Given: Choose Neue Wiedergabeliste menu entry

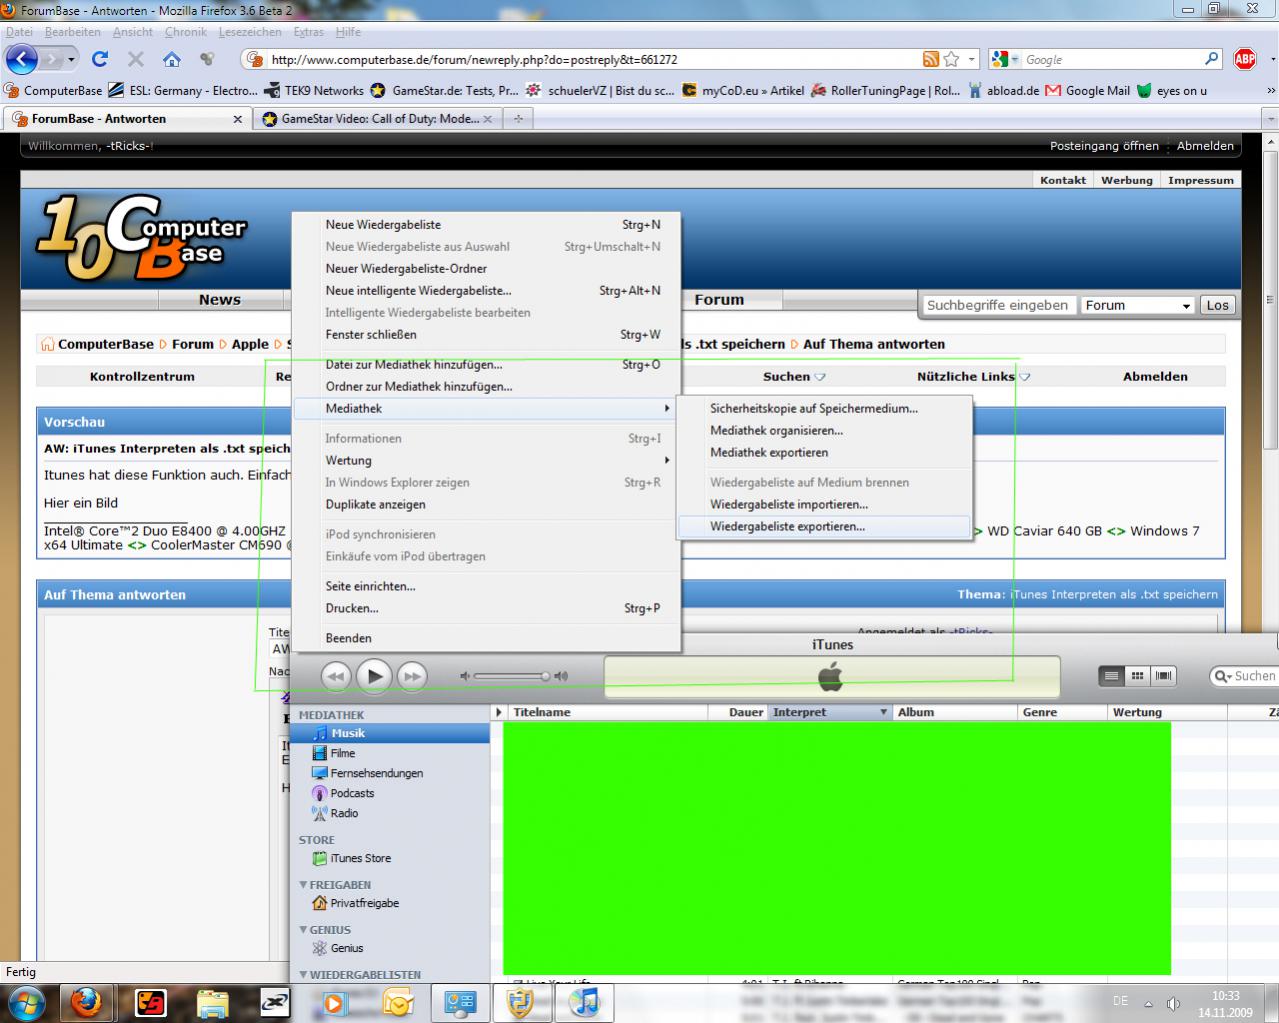Looking at the screenshot, I should [487, 225].
